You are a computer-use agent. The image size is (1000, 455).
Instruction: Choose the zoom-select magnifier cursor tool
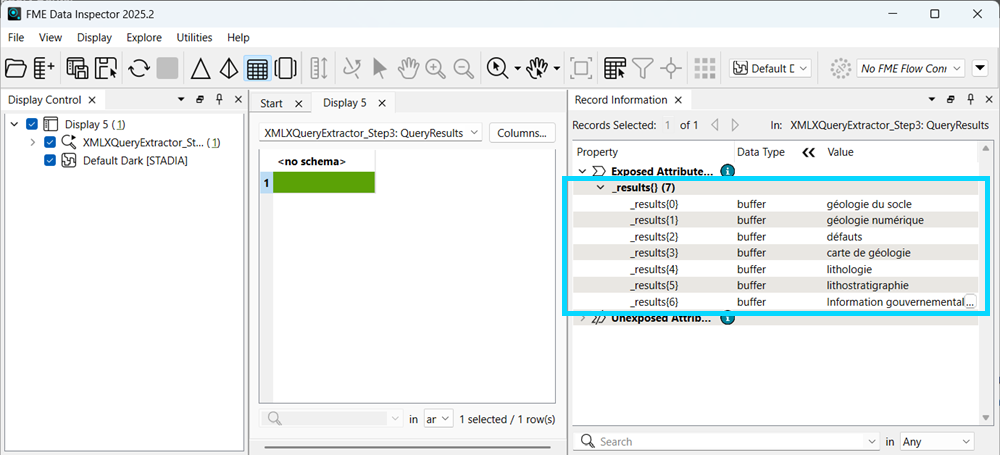click(497, 68)
